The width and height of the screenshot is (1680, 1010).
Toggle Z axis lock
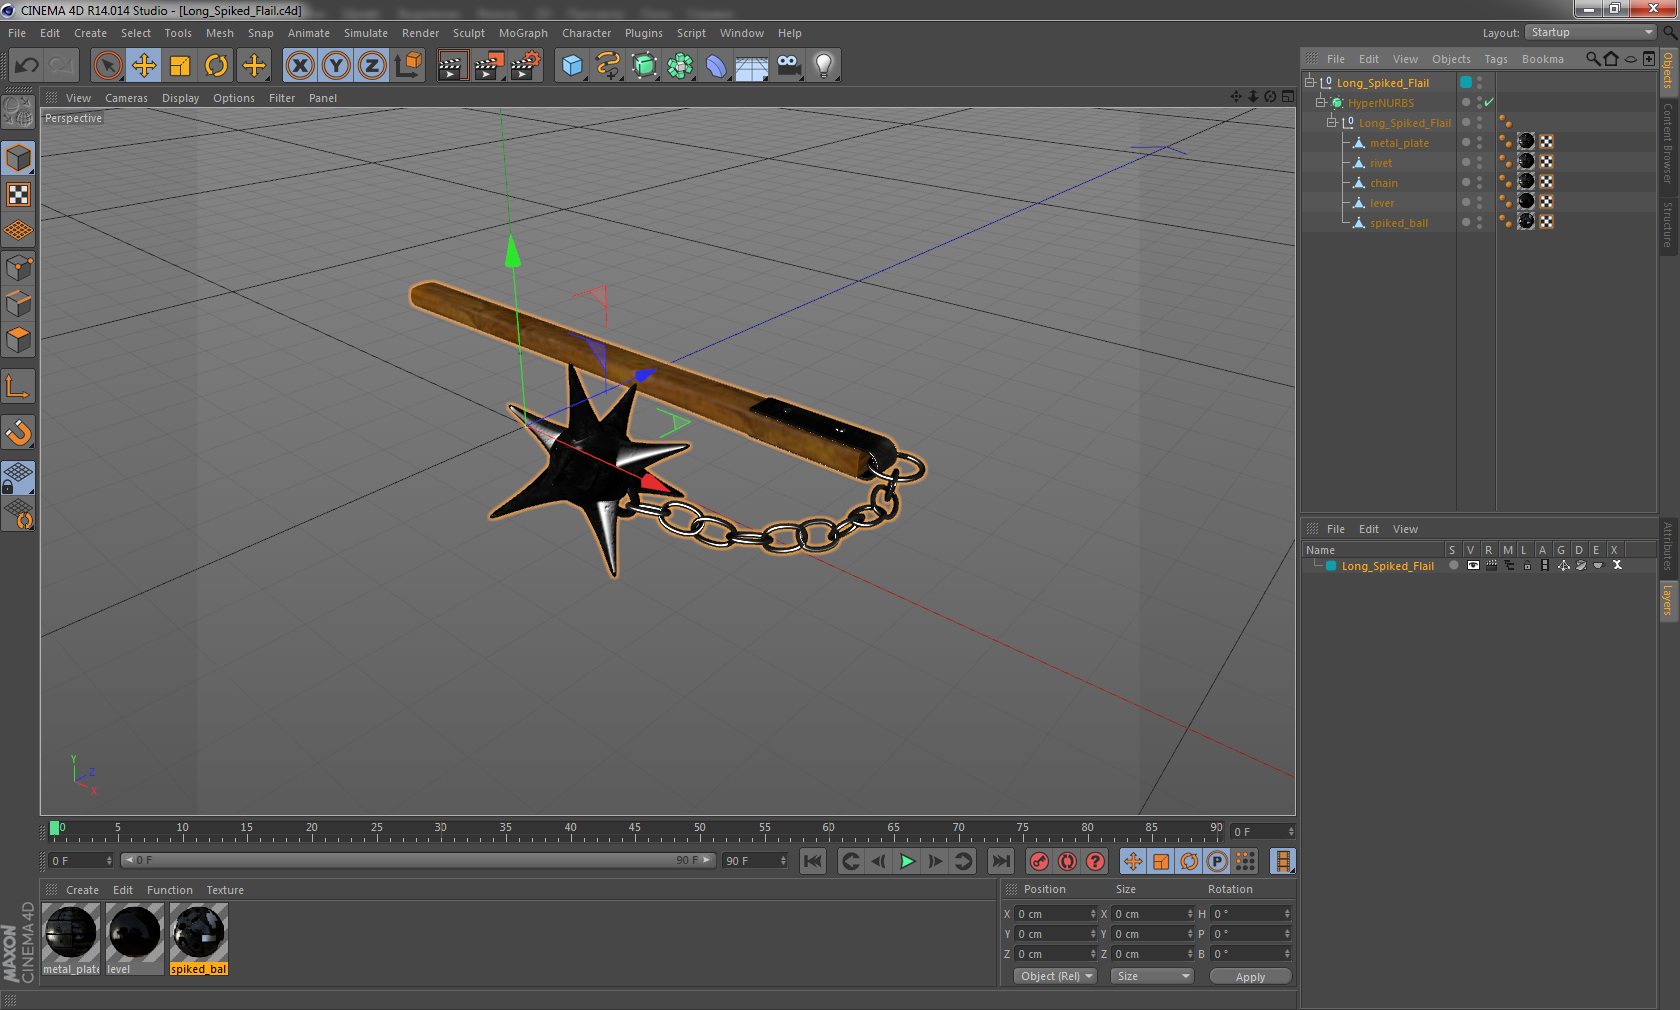tap(372, 66)
